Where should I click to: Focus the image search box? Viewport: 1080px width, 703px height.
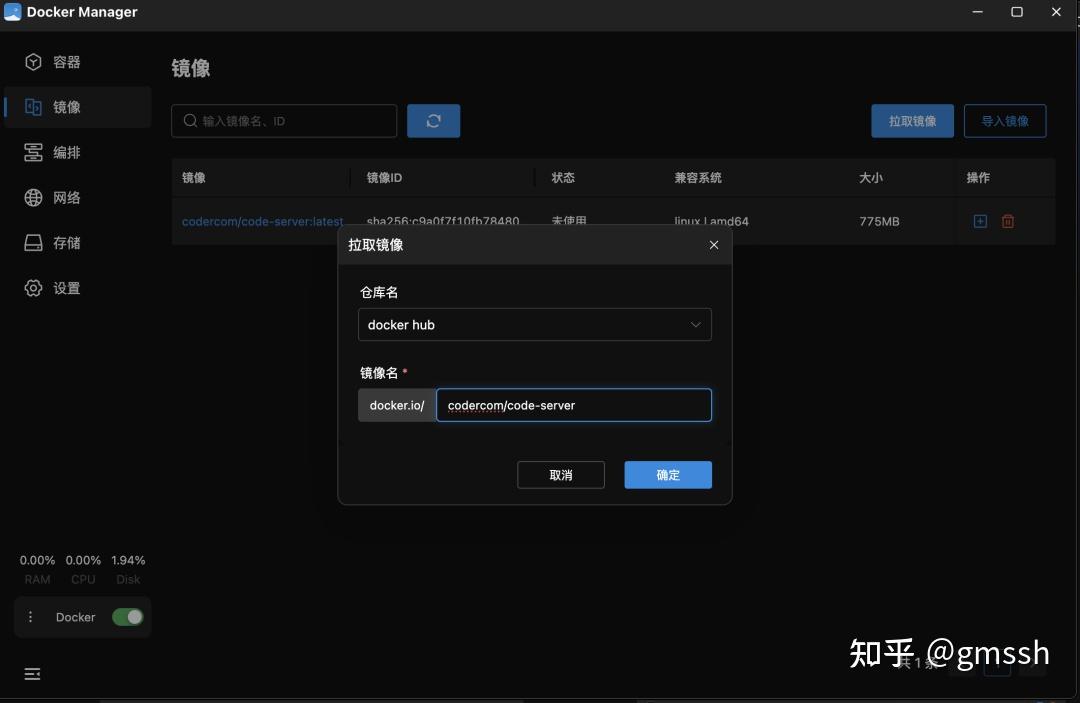pos(284,121)
